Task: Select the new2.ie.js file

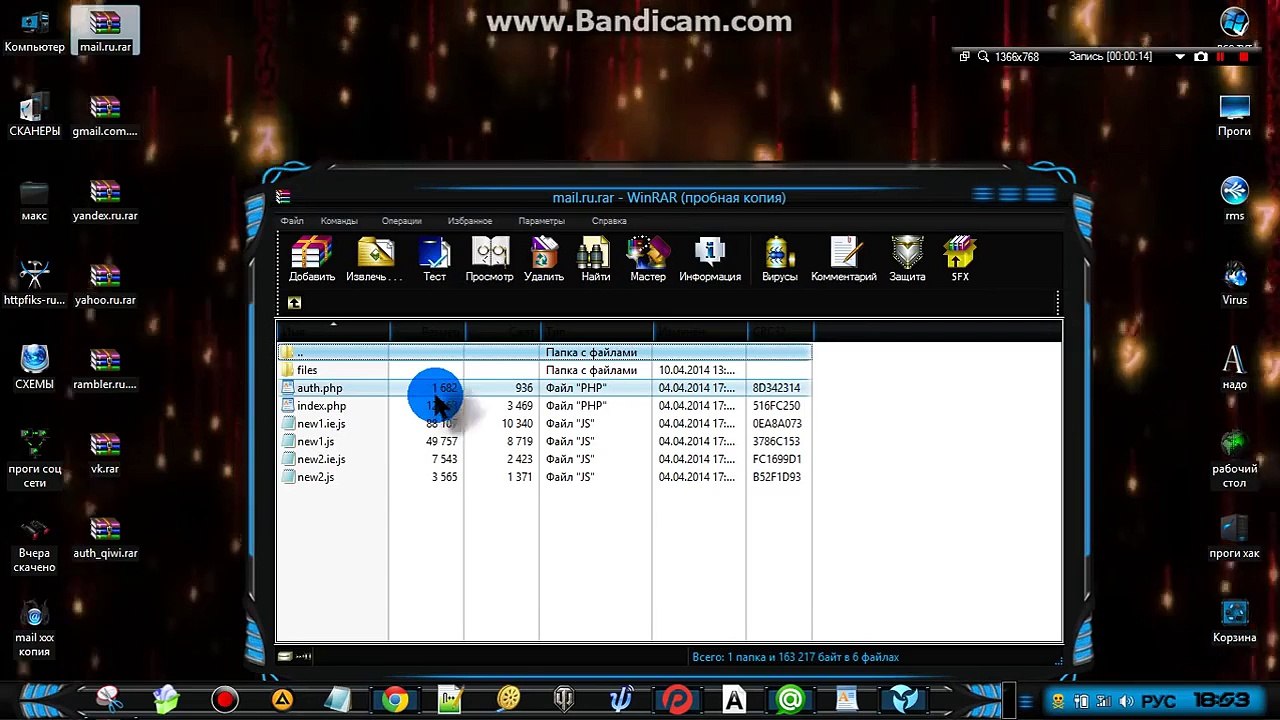Action: click(x=544, y=460)
